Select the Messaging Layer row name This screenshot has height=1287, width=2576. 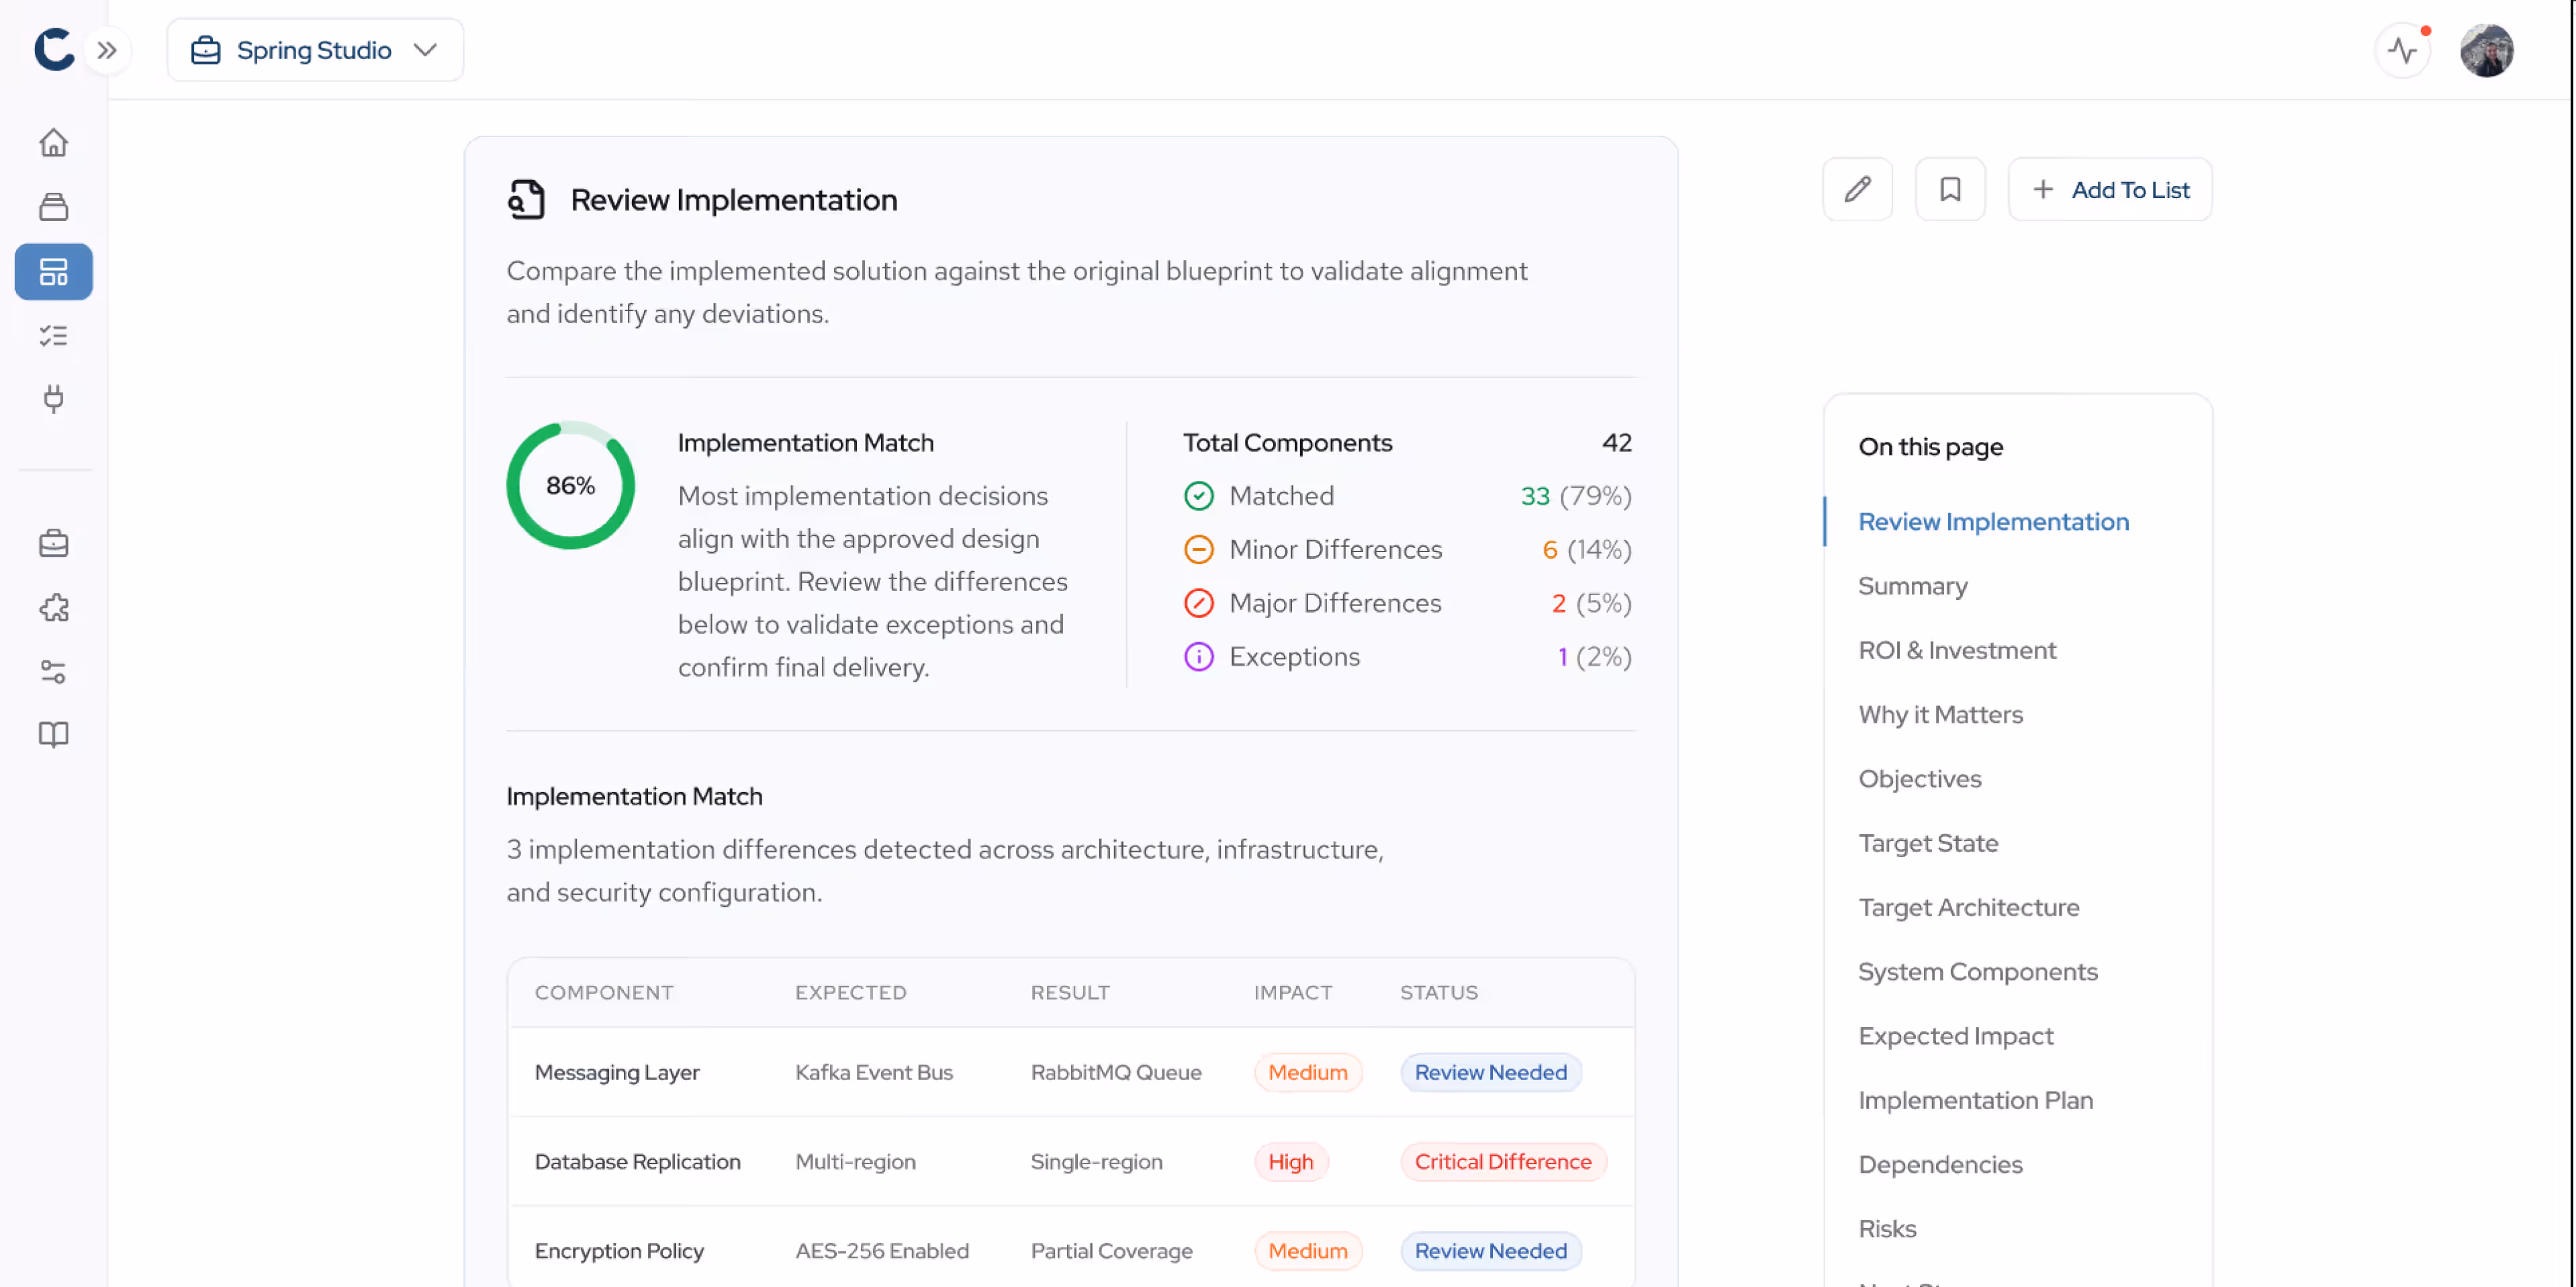(616, 1072)
